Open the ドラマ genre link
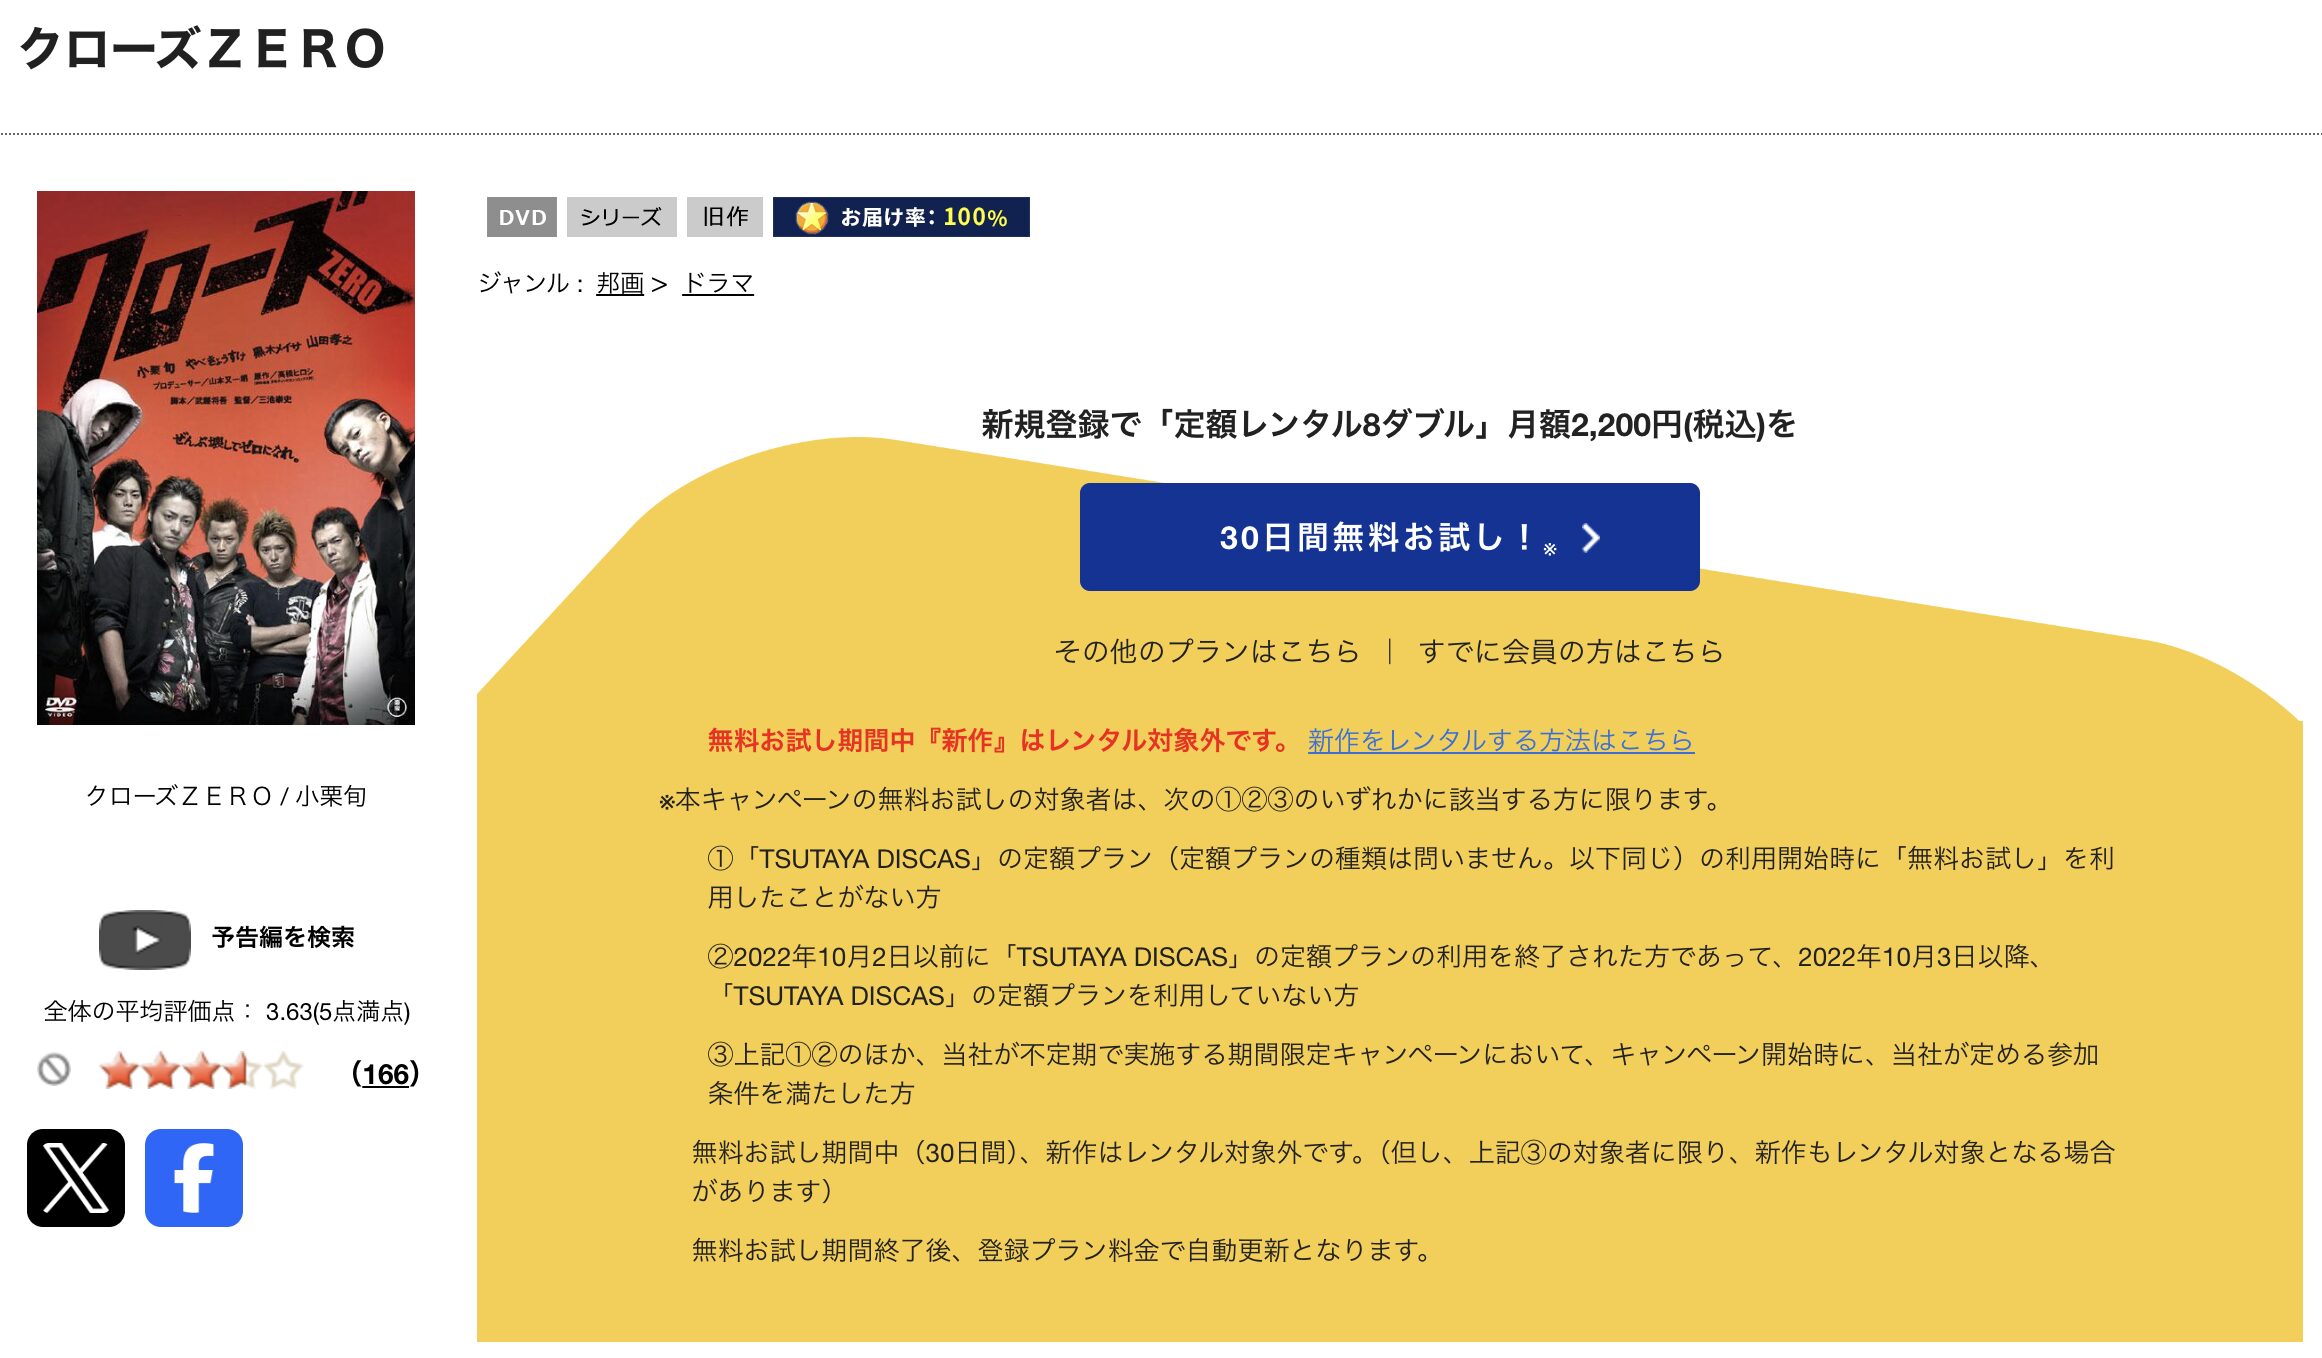The width and height of the screenshot is (2322, 1358). (x=718, y=284)
